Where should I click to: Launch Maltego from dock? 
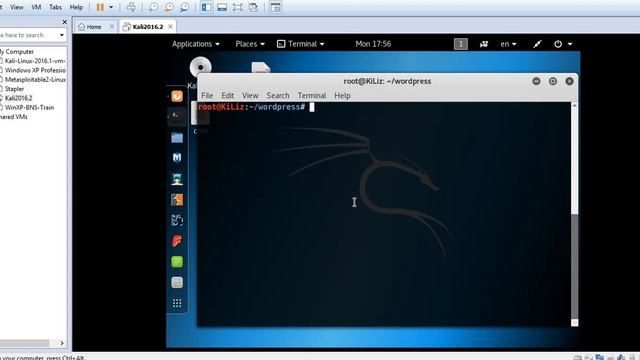(177, 220)
